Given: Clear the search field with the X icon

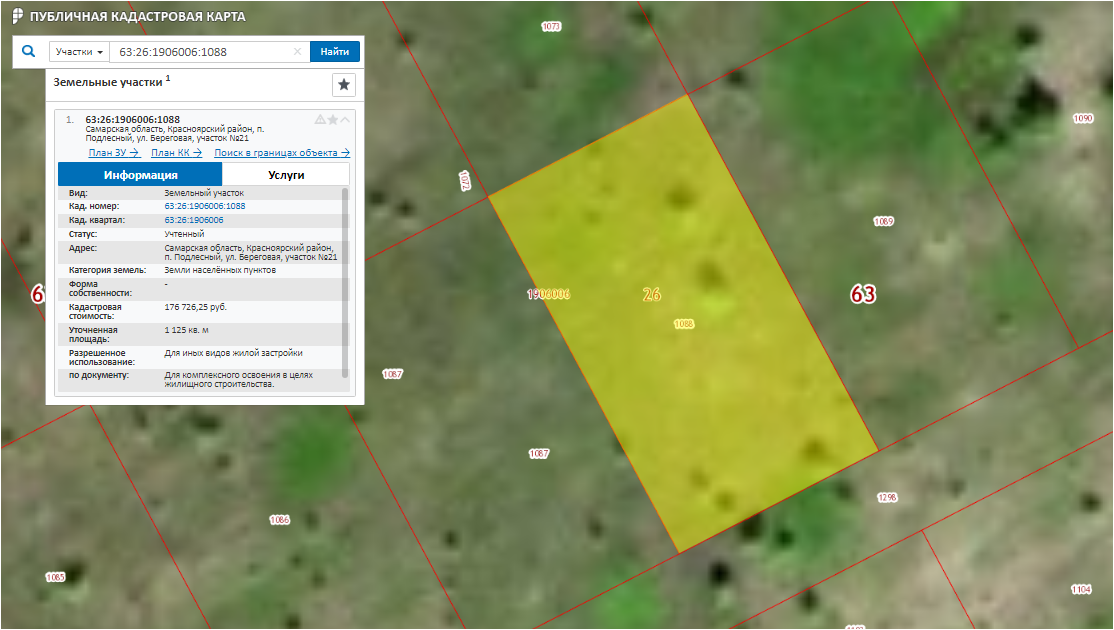Looking at the screenshot, I should point(298,52).
